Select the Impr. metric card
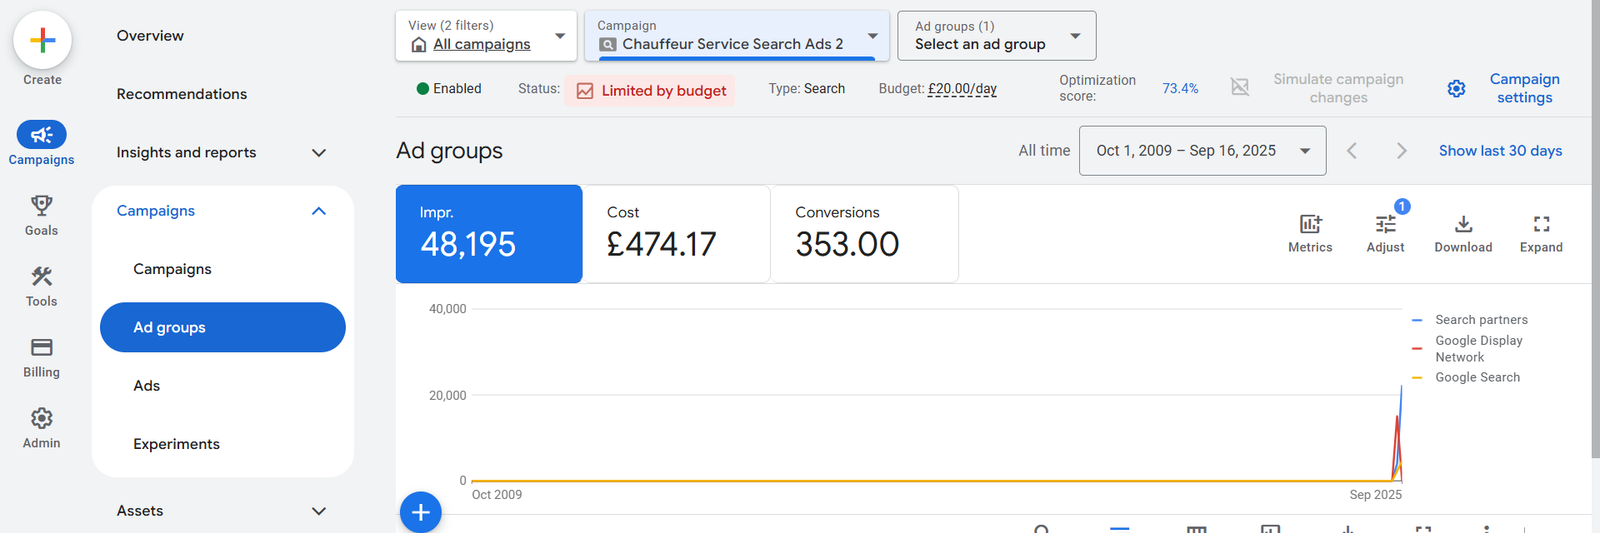1600x533 pixels. (x=489, y=234)
